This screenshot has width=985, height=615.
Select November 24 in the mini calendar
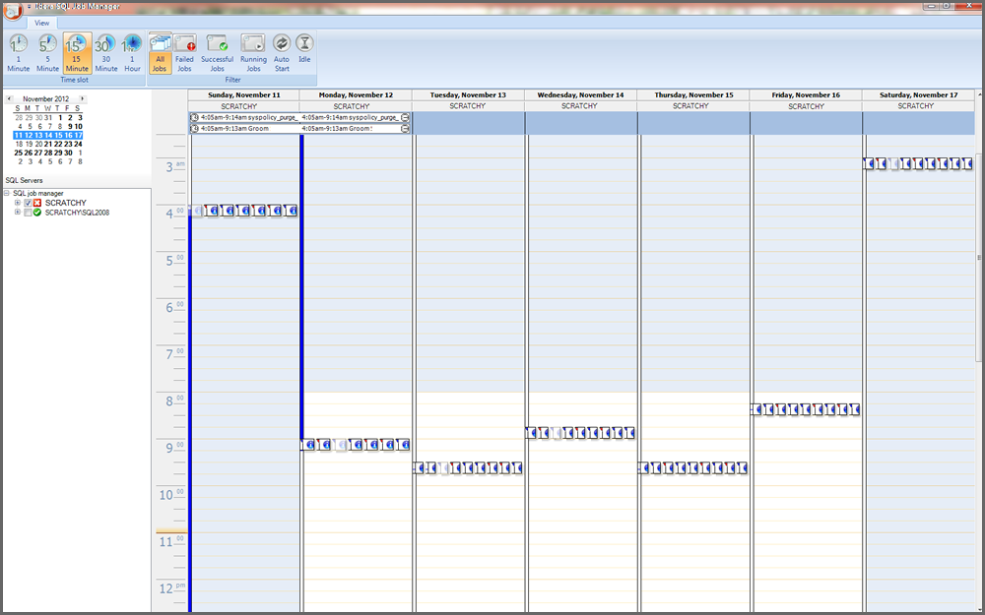point(79,144)
